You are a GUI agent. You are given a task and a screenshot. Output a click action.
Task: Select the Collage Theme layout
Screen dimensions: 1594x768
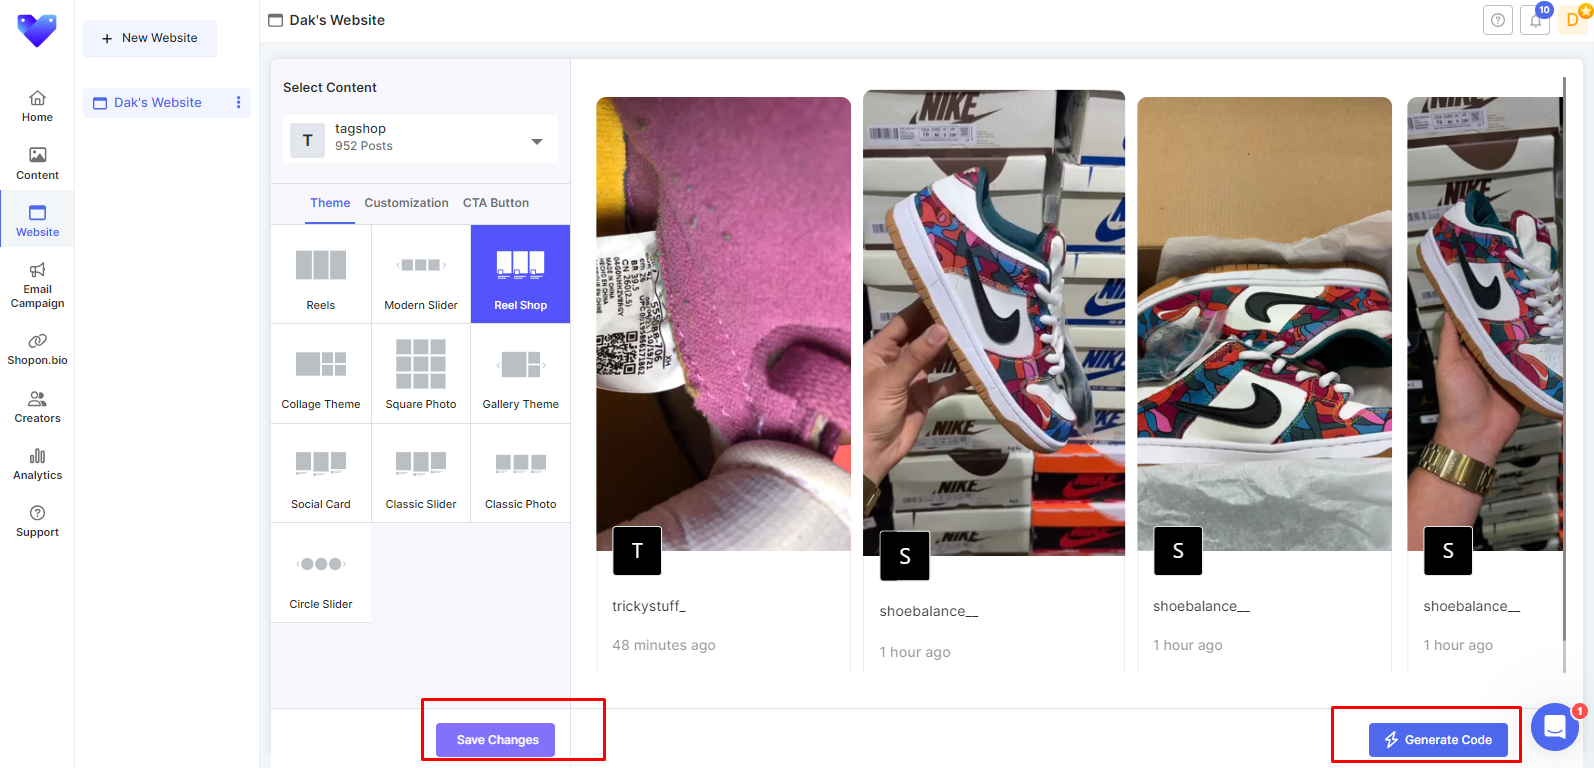click(321, 374)
